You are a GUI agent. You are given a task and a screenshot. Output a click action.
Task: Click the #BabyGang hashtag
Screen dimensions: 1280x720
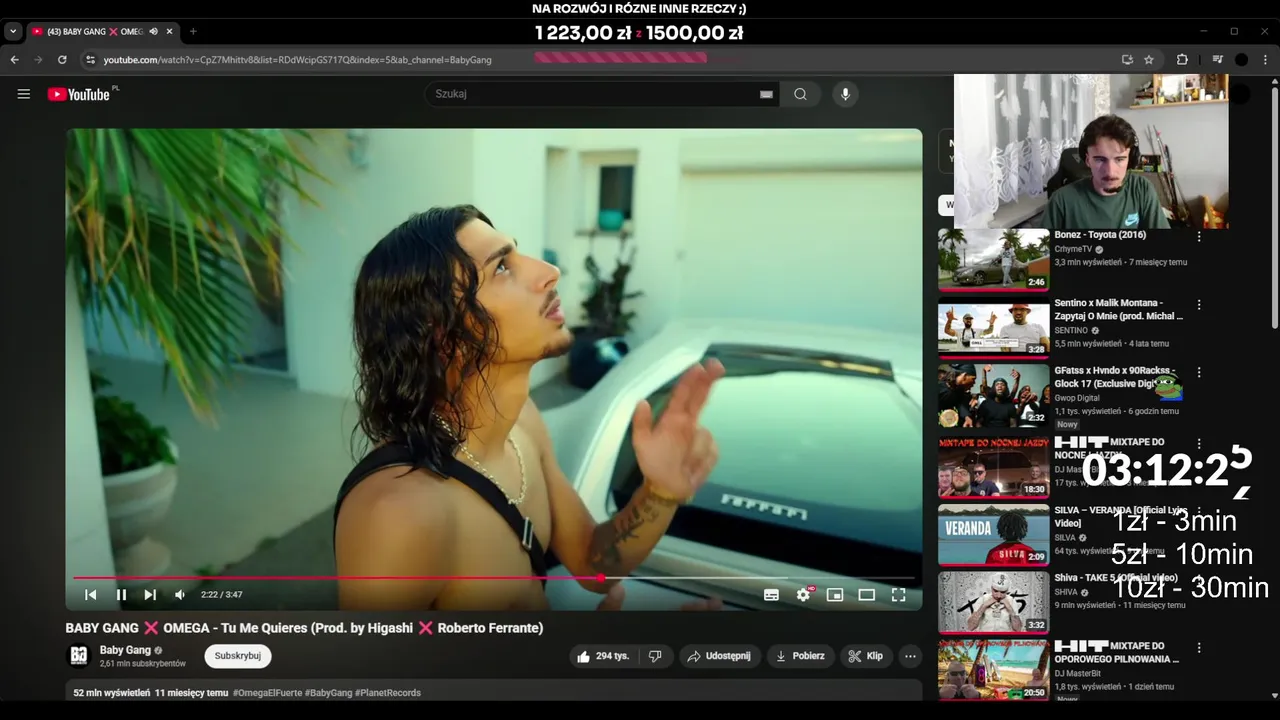[x=329, y=693]
